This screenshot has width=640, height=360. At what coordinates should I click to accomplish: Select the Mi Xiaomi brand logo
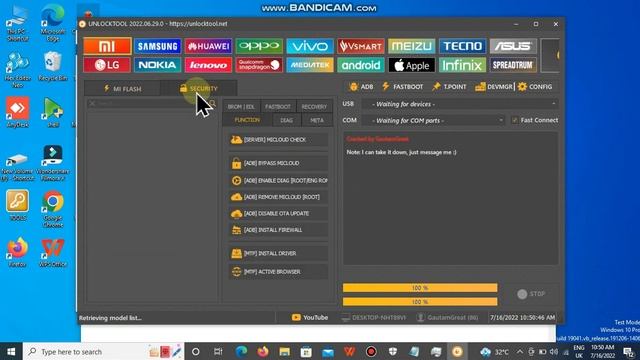click(107, 46)
